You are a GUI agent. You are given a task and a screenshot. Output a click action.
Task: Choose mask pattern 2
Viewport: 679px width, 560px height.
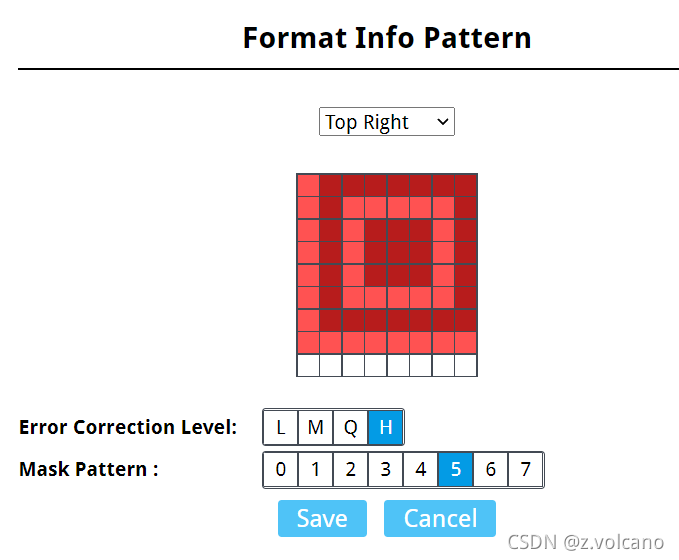(351, 469)
